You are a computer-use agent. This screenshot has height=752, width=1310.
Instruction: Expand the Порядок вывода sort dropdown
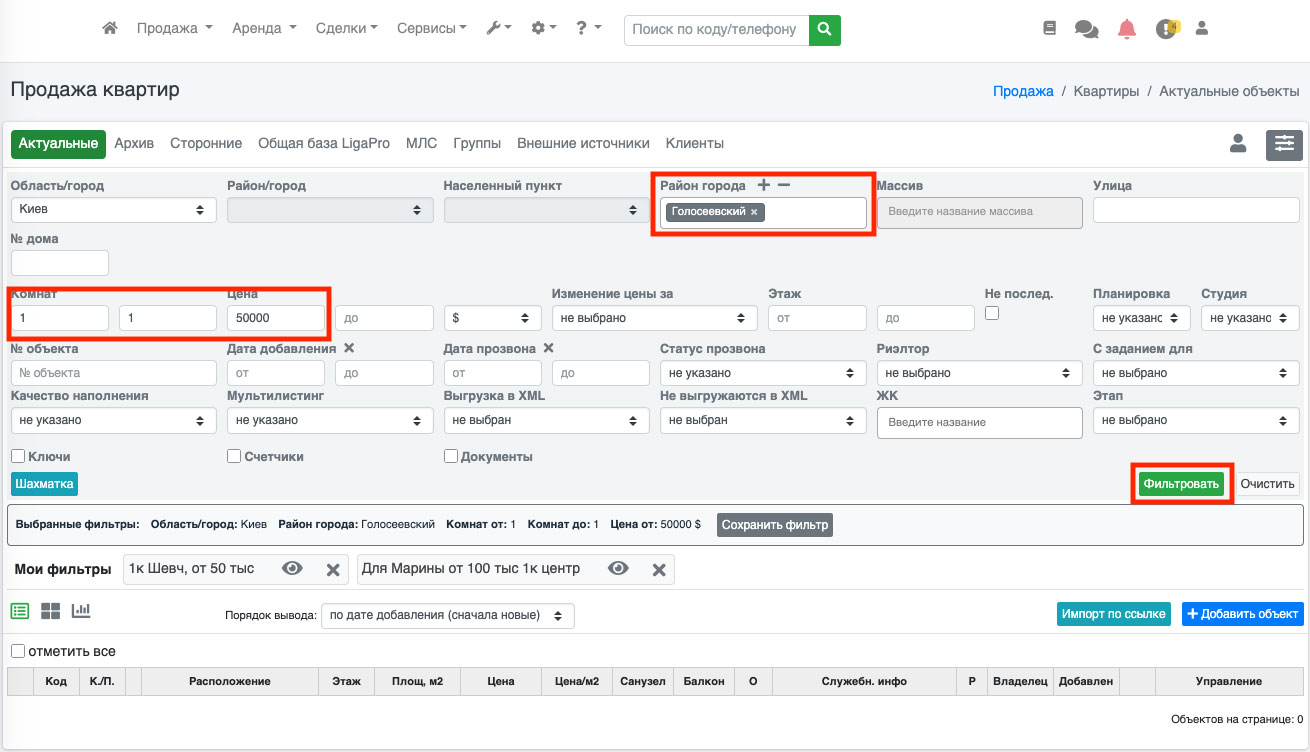pos(447,615)
